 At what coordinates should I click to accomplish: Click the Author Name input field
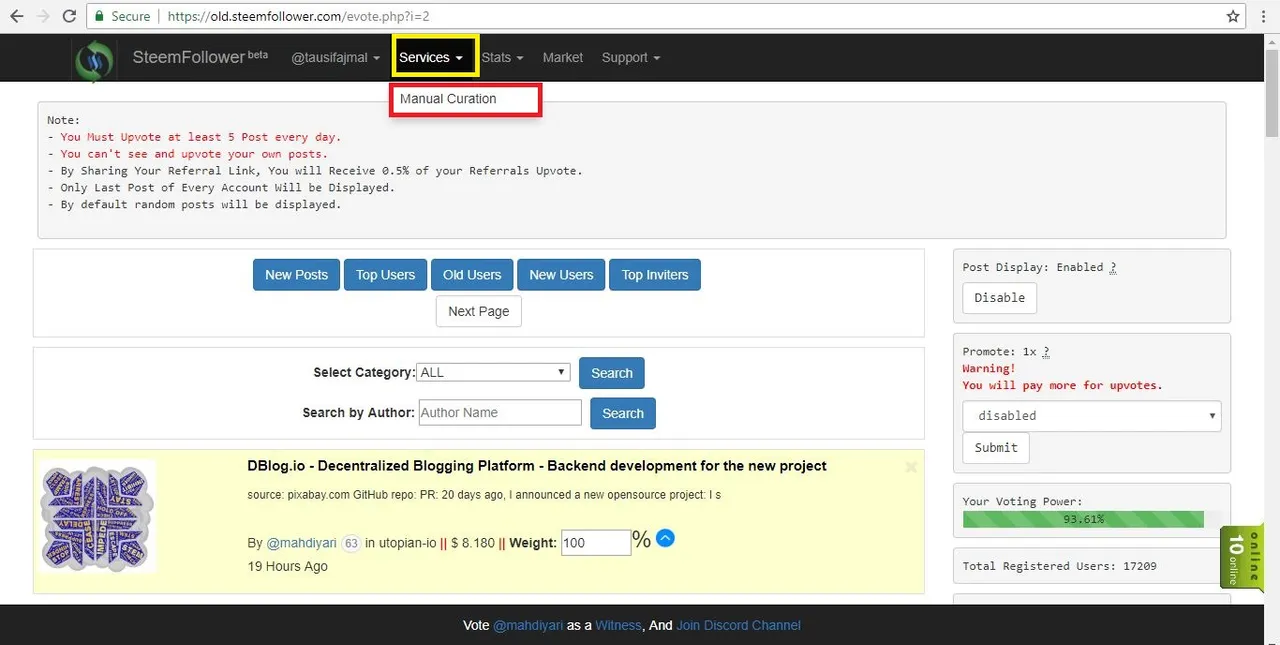point(500,412)
